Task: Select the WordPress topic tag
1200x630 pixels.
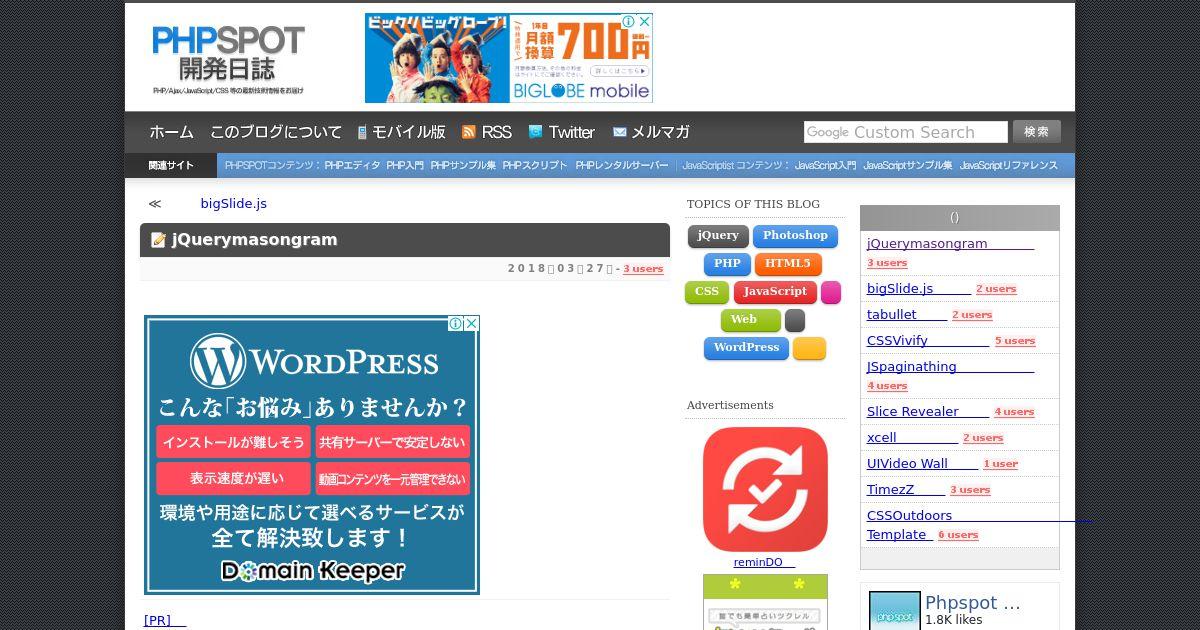Action: tap(746, 348)
